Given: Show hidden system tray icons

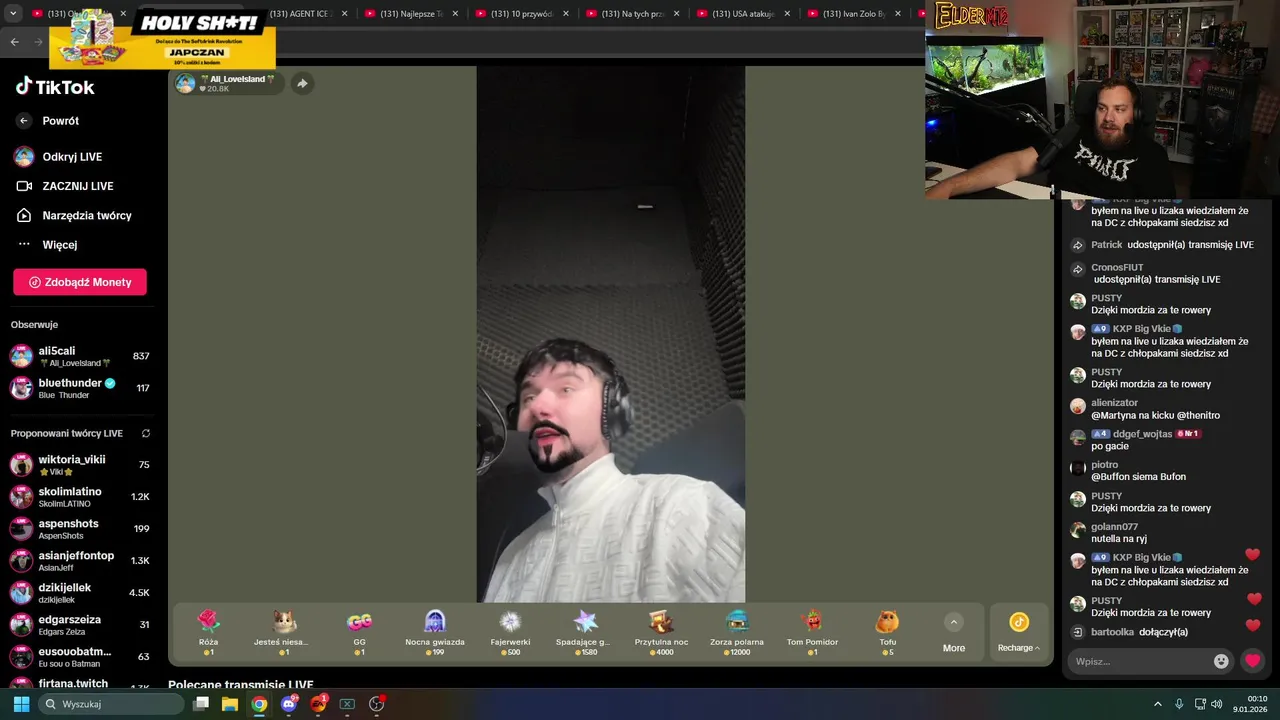Looking at the screenshot, I should 1158,704.
